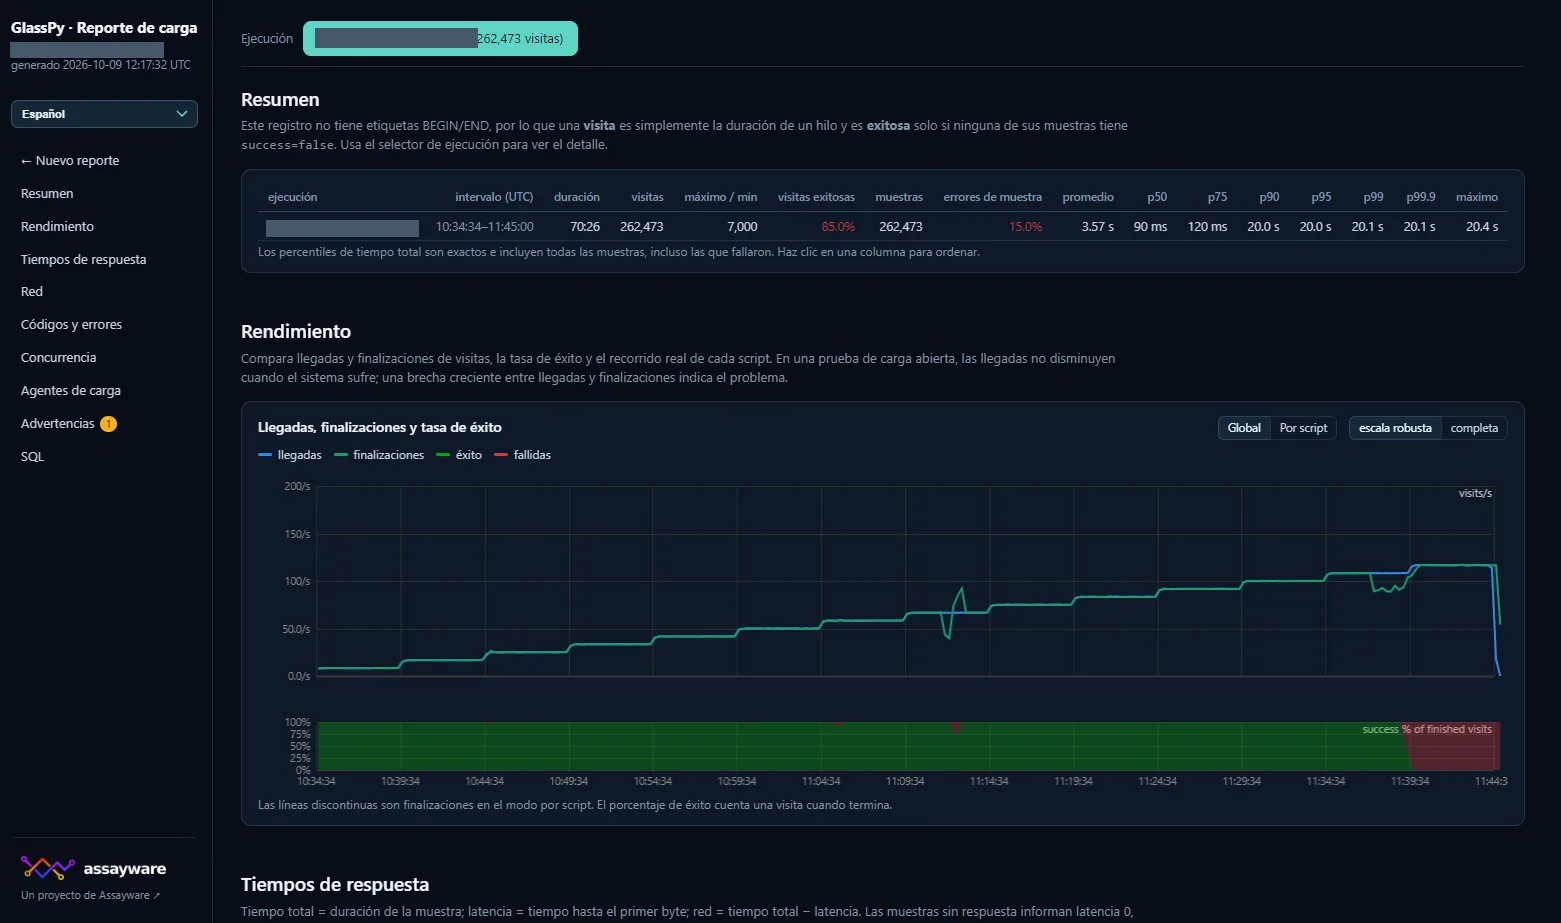Open Rendimiento in the sidebar navigation
The height and width of the screenshot is (923, 1561).
(57, 227)
